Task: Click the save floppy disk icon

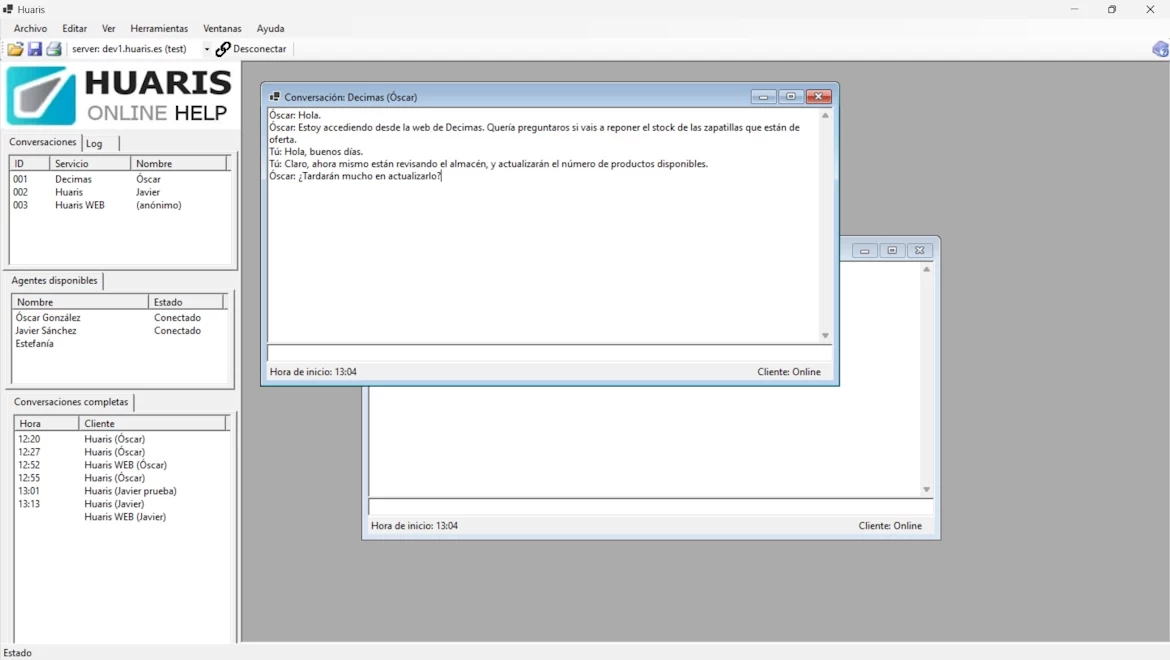Action: pyautogui.click(x=34, y=49)
